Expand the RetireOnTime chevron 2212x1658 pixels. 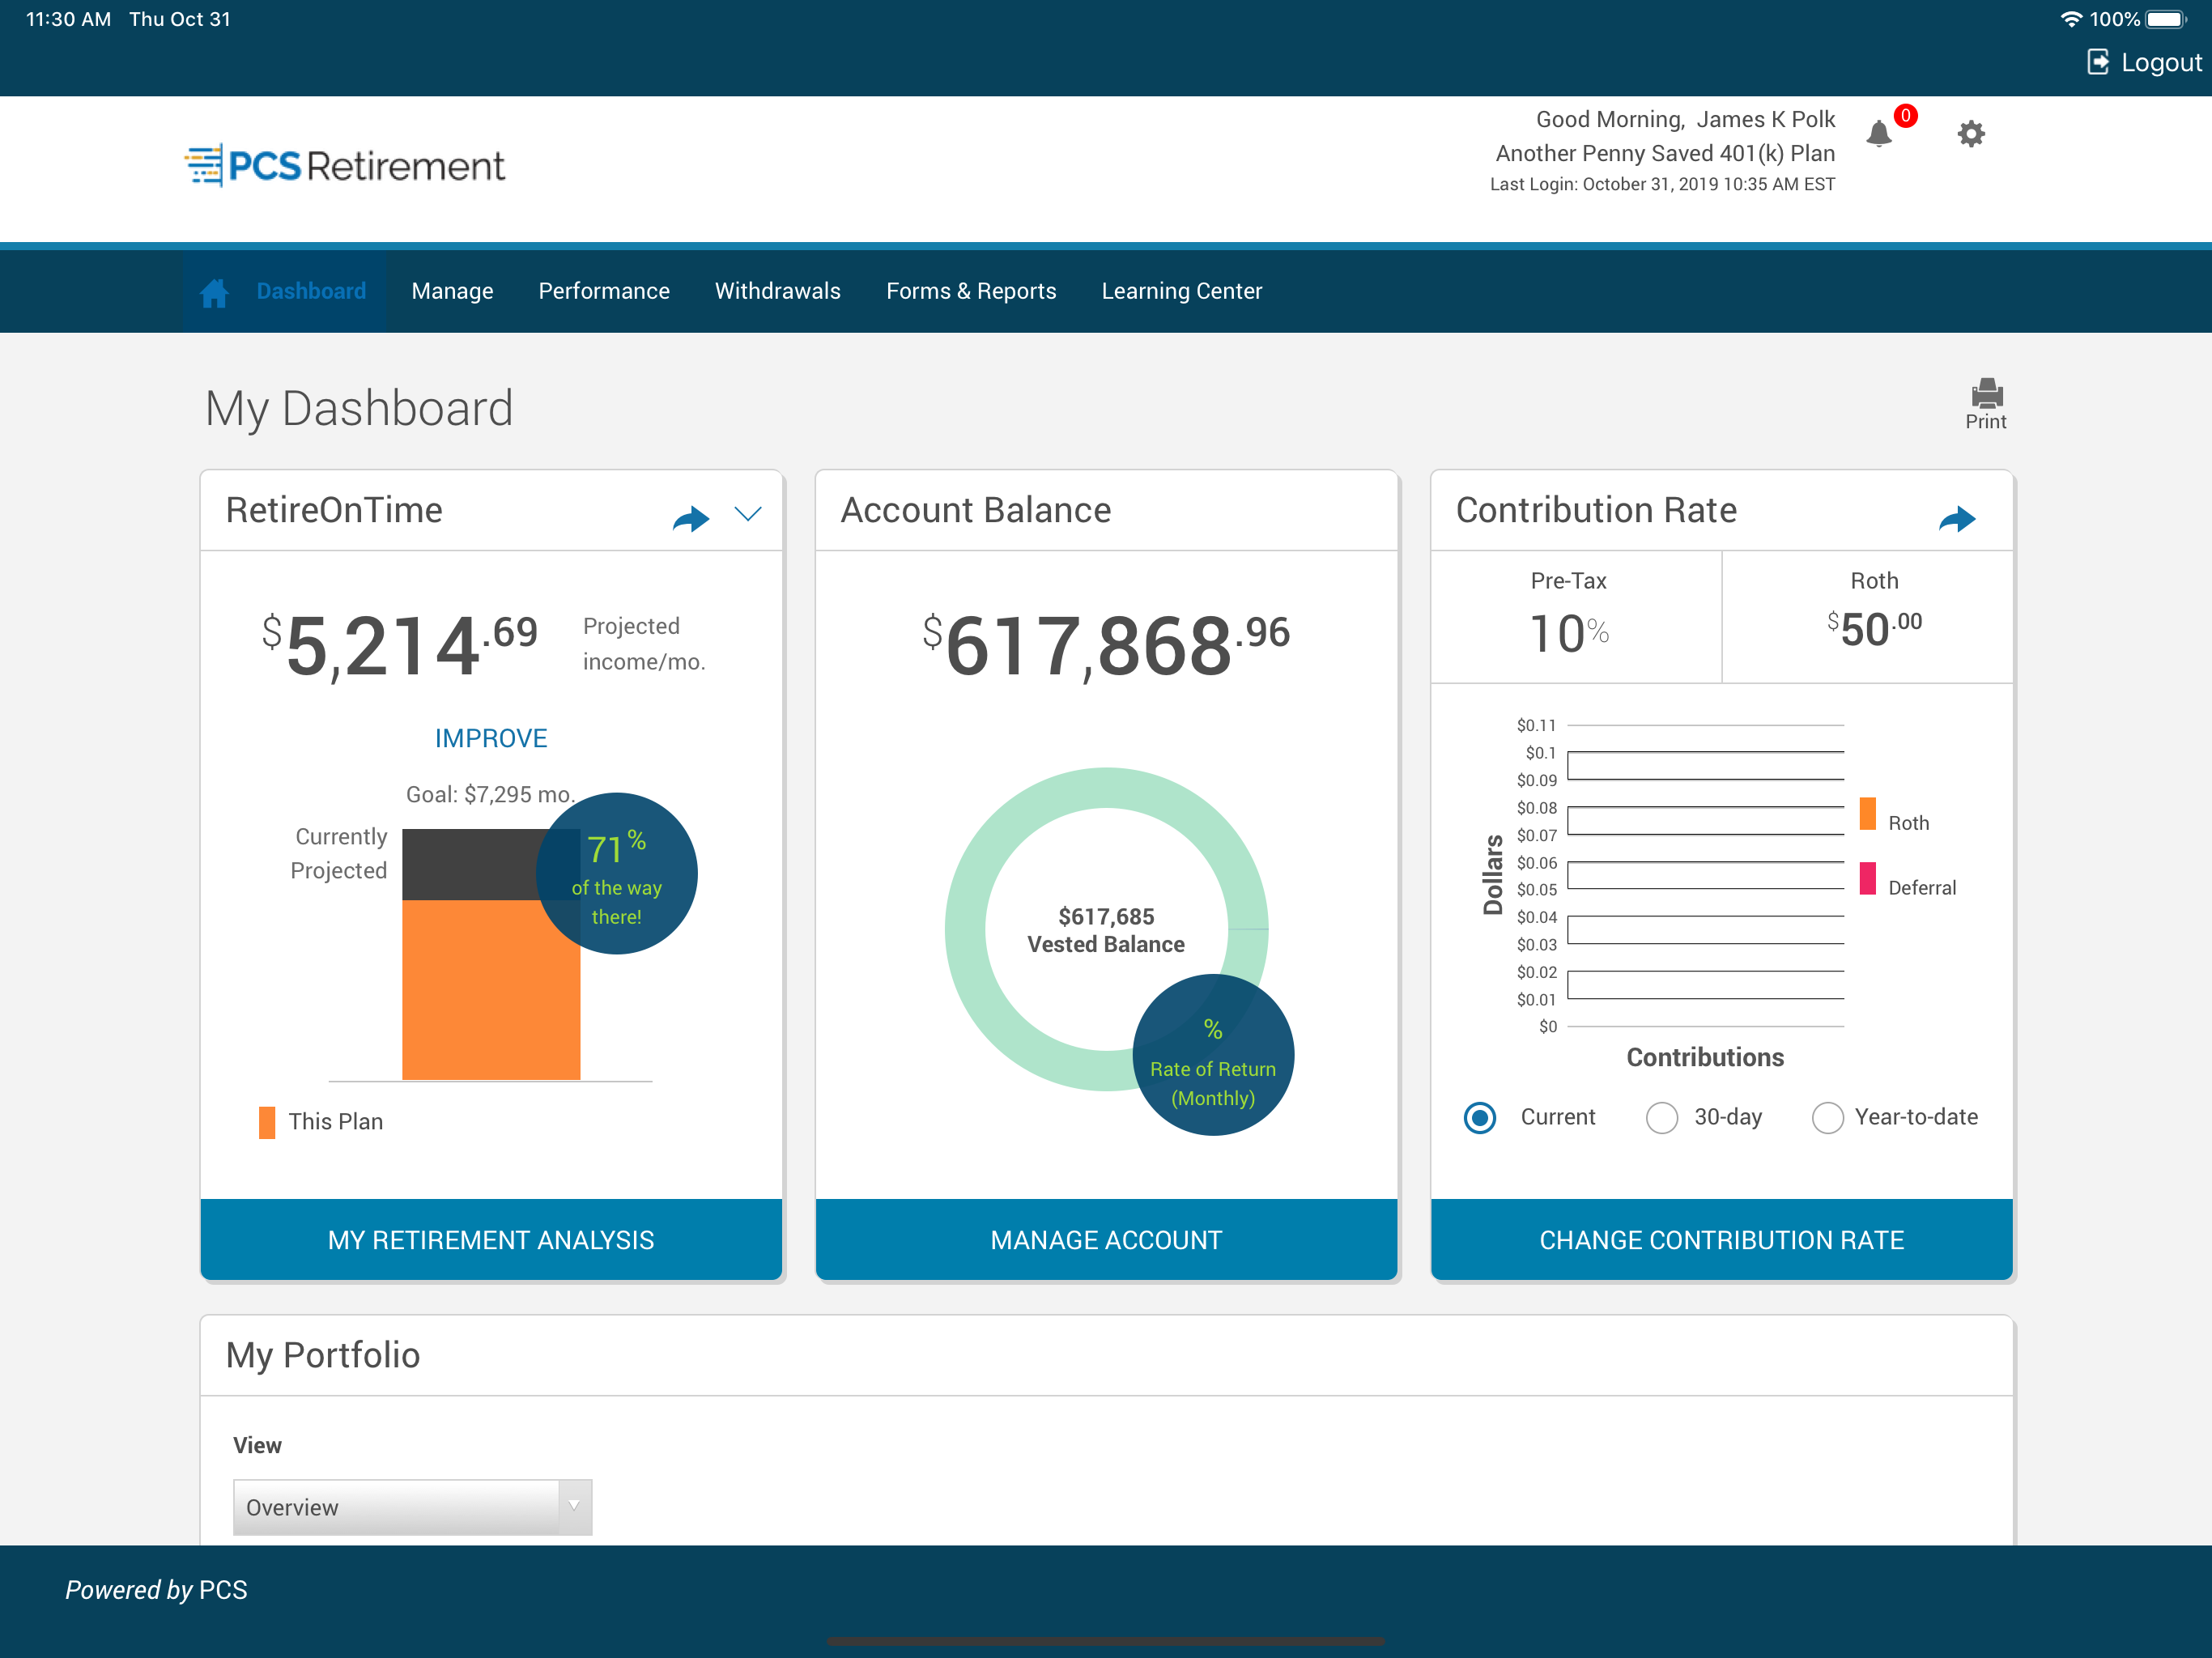[748, 514]
